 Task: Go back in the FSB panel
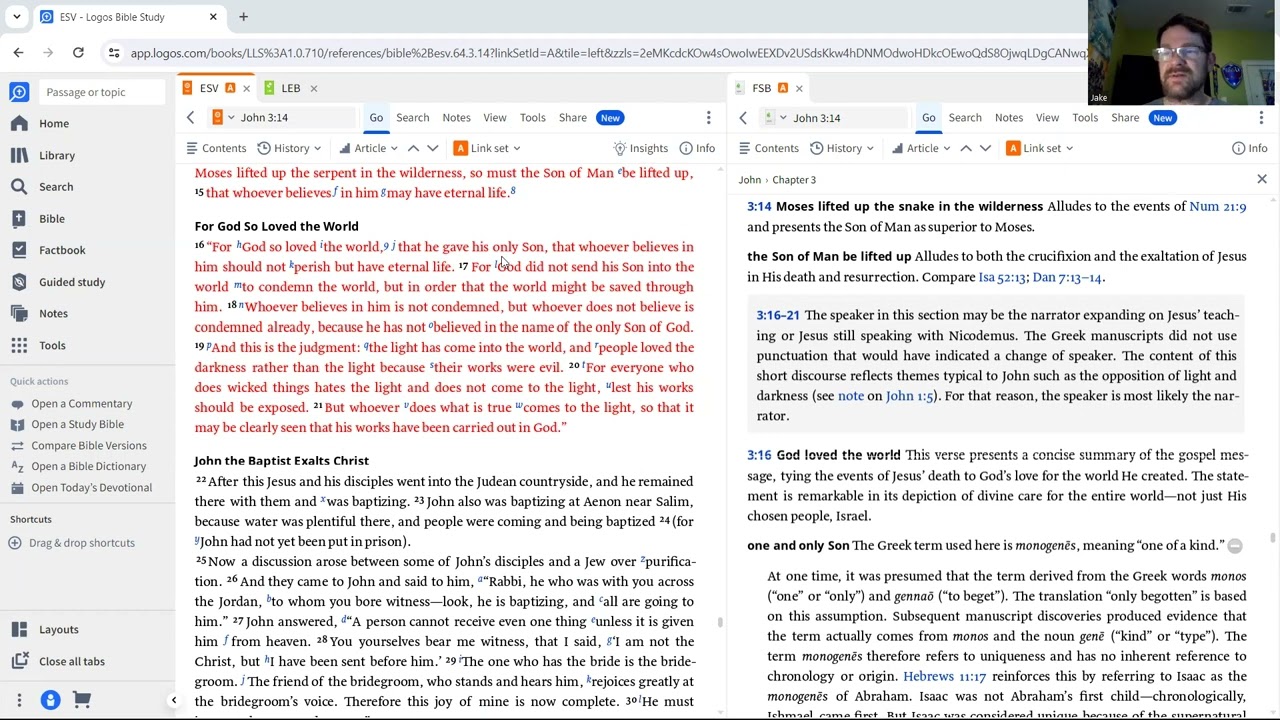tap(742, 118)
